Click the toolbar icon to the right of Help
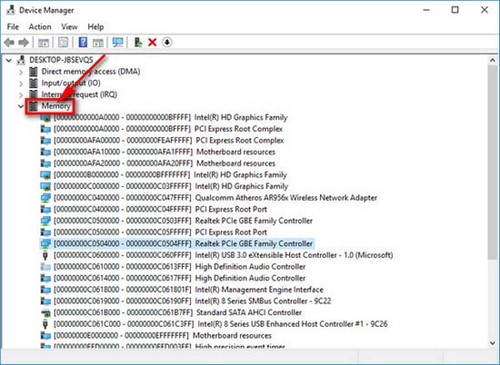The width and height of the screenshot is (500, 365). click(x=98, y=43)
